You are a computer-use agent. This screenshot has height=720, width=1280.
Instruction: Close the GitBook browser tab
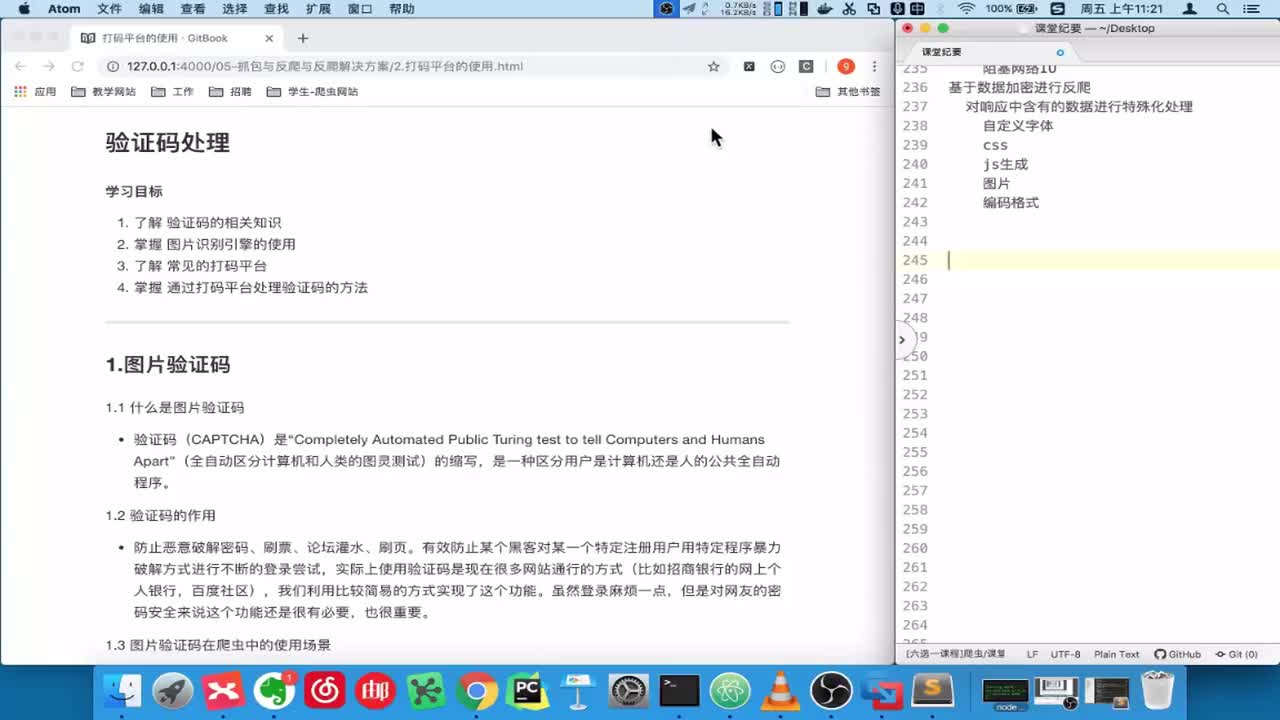click(x=269, y=38)
